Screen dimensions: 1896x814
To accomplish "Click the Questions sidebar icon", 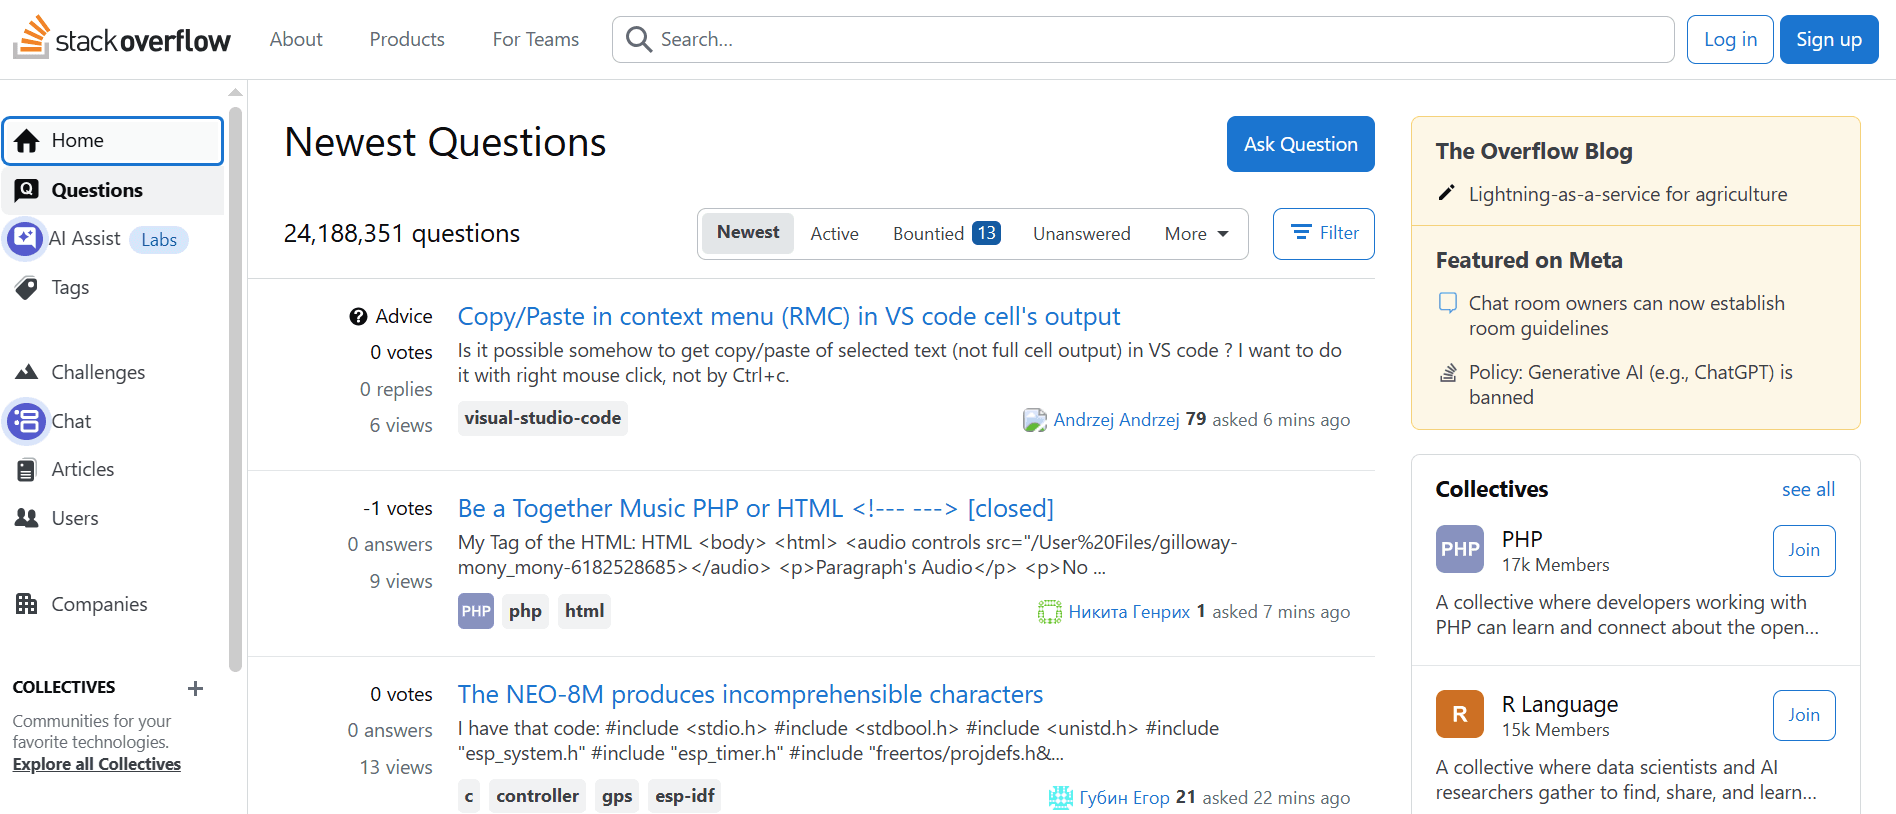I will tap(27, 190).
